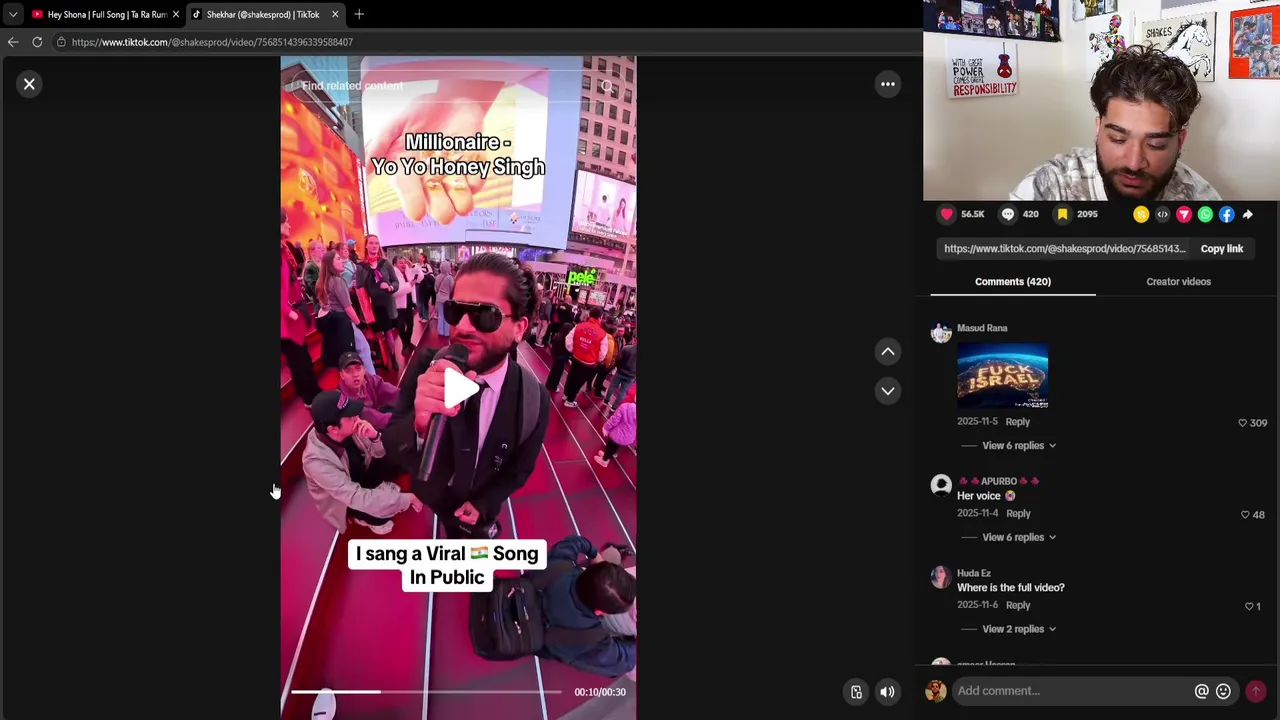Image resolution: width=1280 pixels, height=720 pixels.
Task: Switch to Creator videos tab
Action: click(x=1178, y=282)
